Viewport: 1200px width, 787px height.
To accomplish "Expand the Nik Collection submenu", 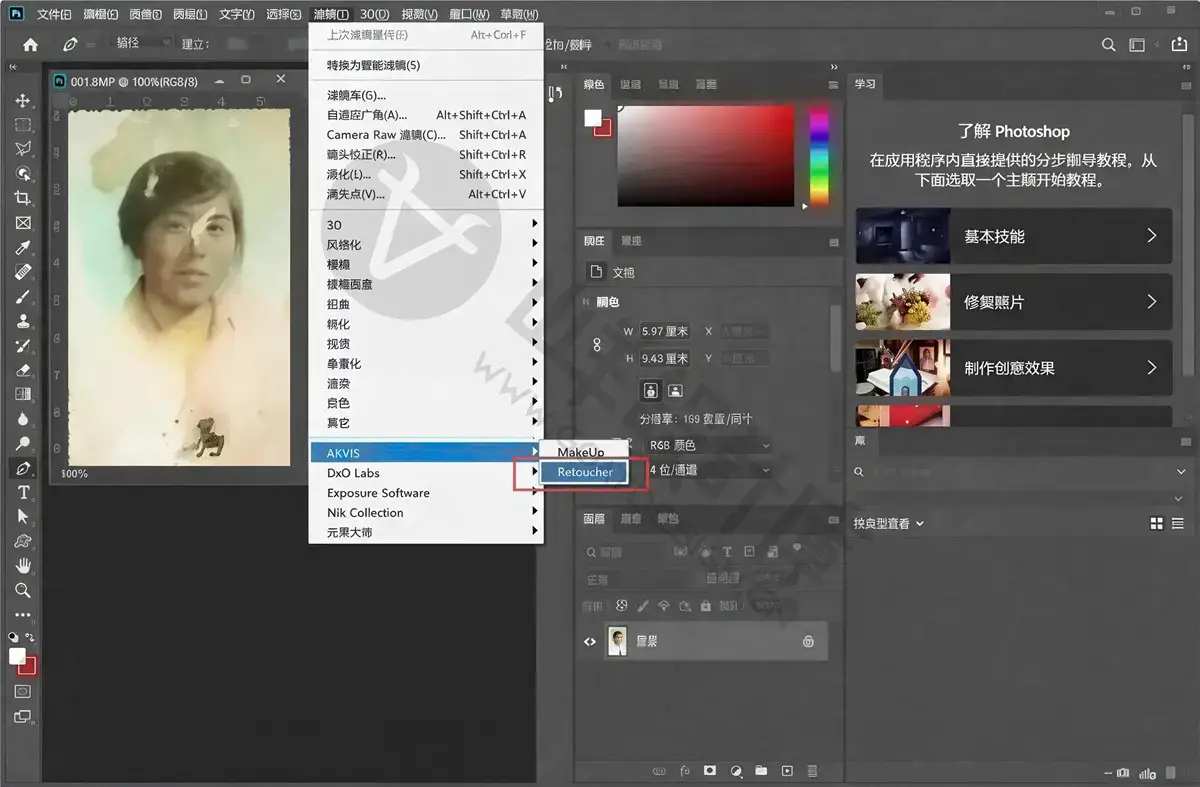I will 425,513.
